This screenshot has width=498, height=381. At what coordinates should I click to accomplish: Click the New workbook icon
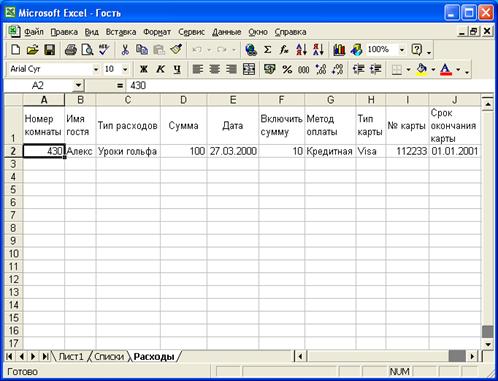pos(15,50)
